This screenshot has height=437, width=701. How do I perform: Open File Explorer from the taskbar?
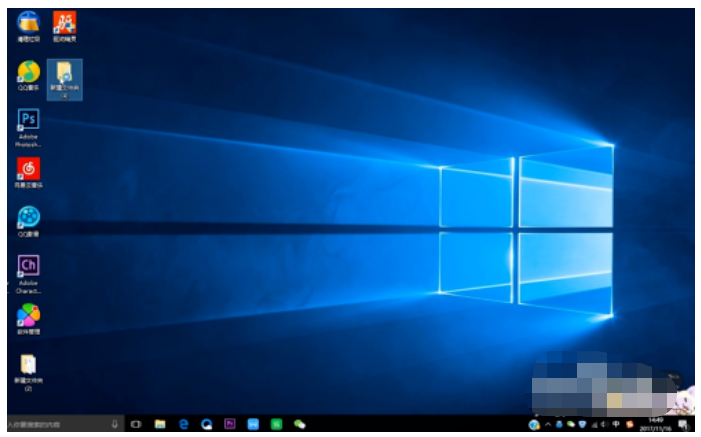point(160,425)
